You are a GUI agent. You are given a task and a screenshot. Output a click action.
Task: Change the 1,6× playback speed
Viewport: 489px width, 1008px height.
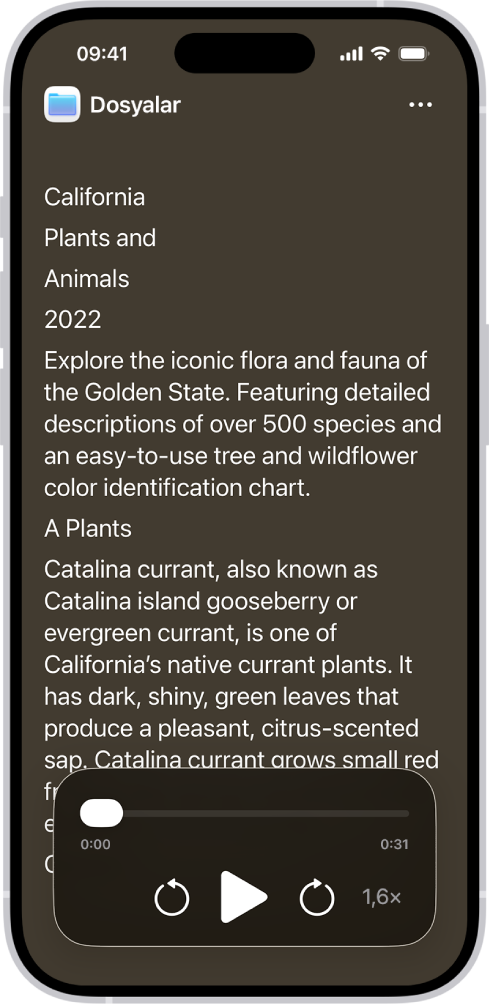tap(382, 897)
